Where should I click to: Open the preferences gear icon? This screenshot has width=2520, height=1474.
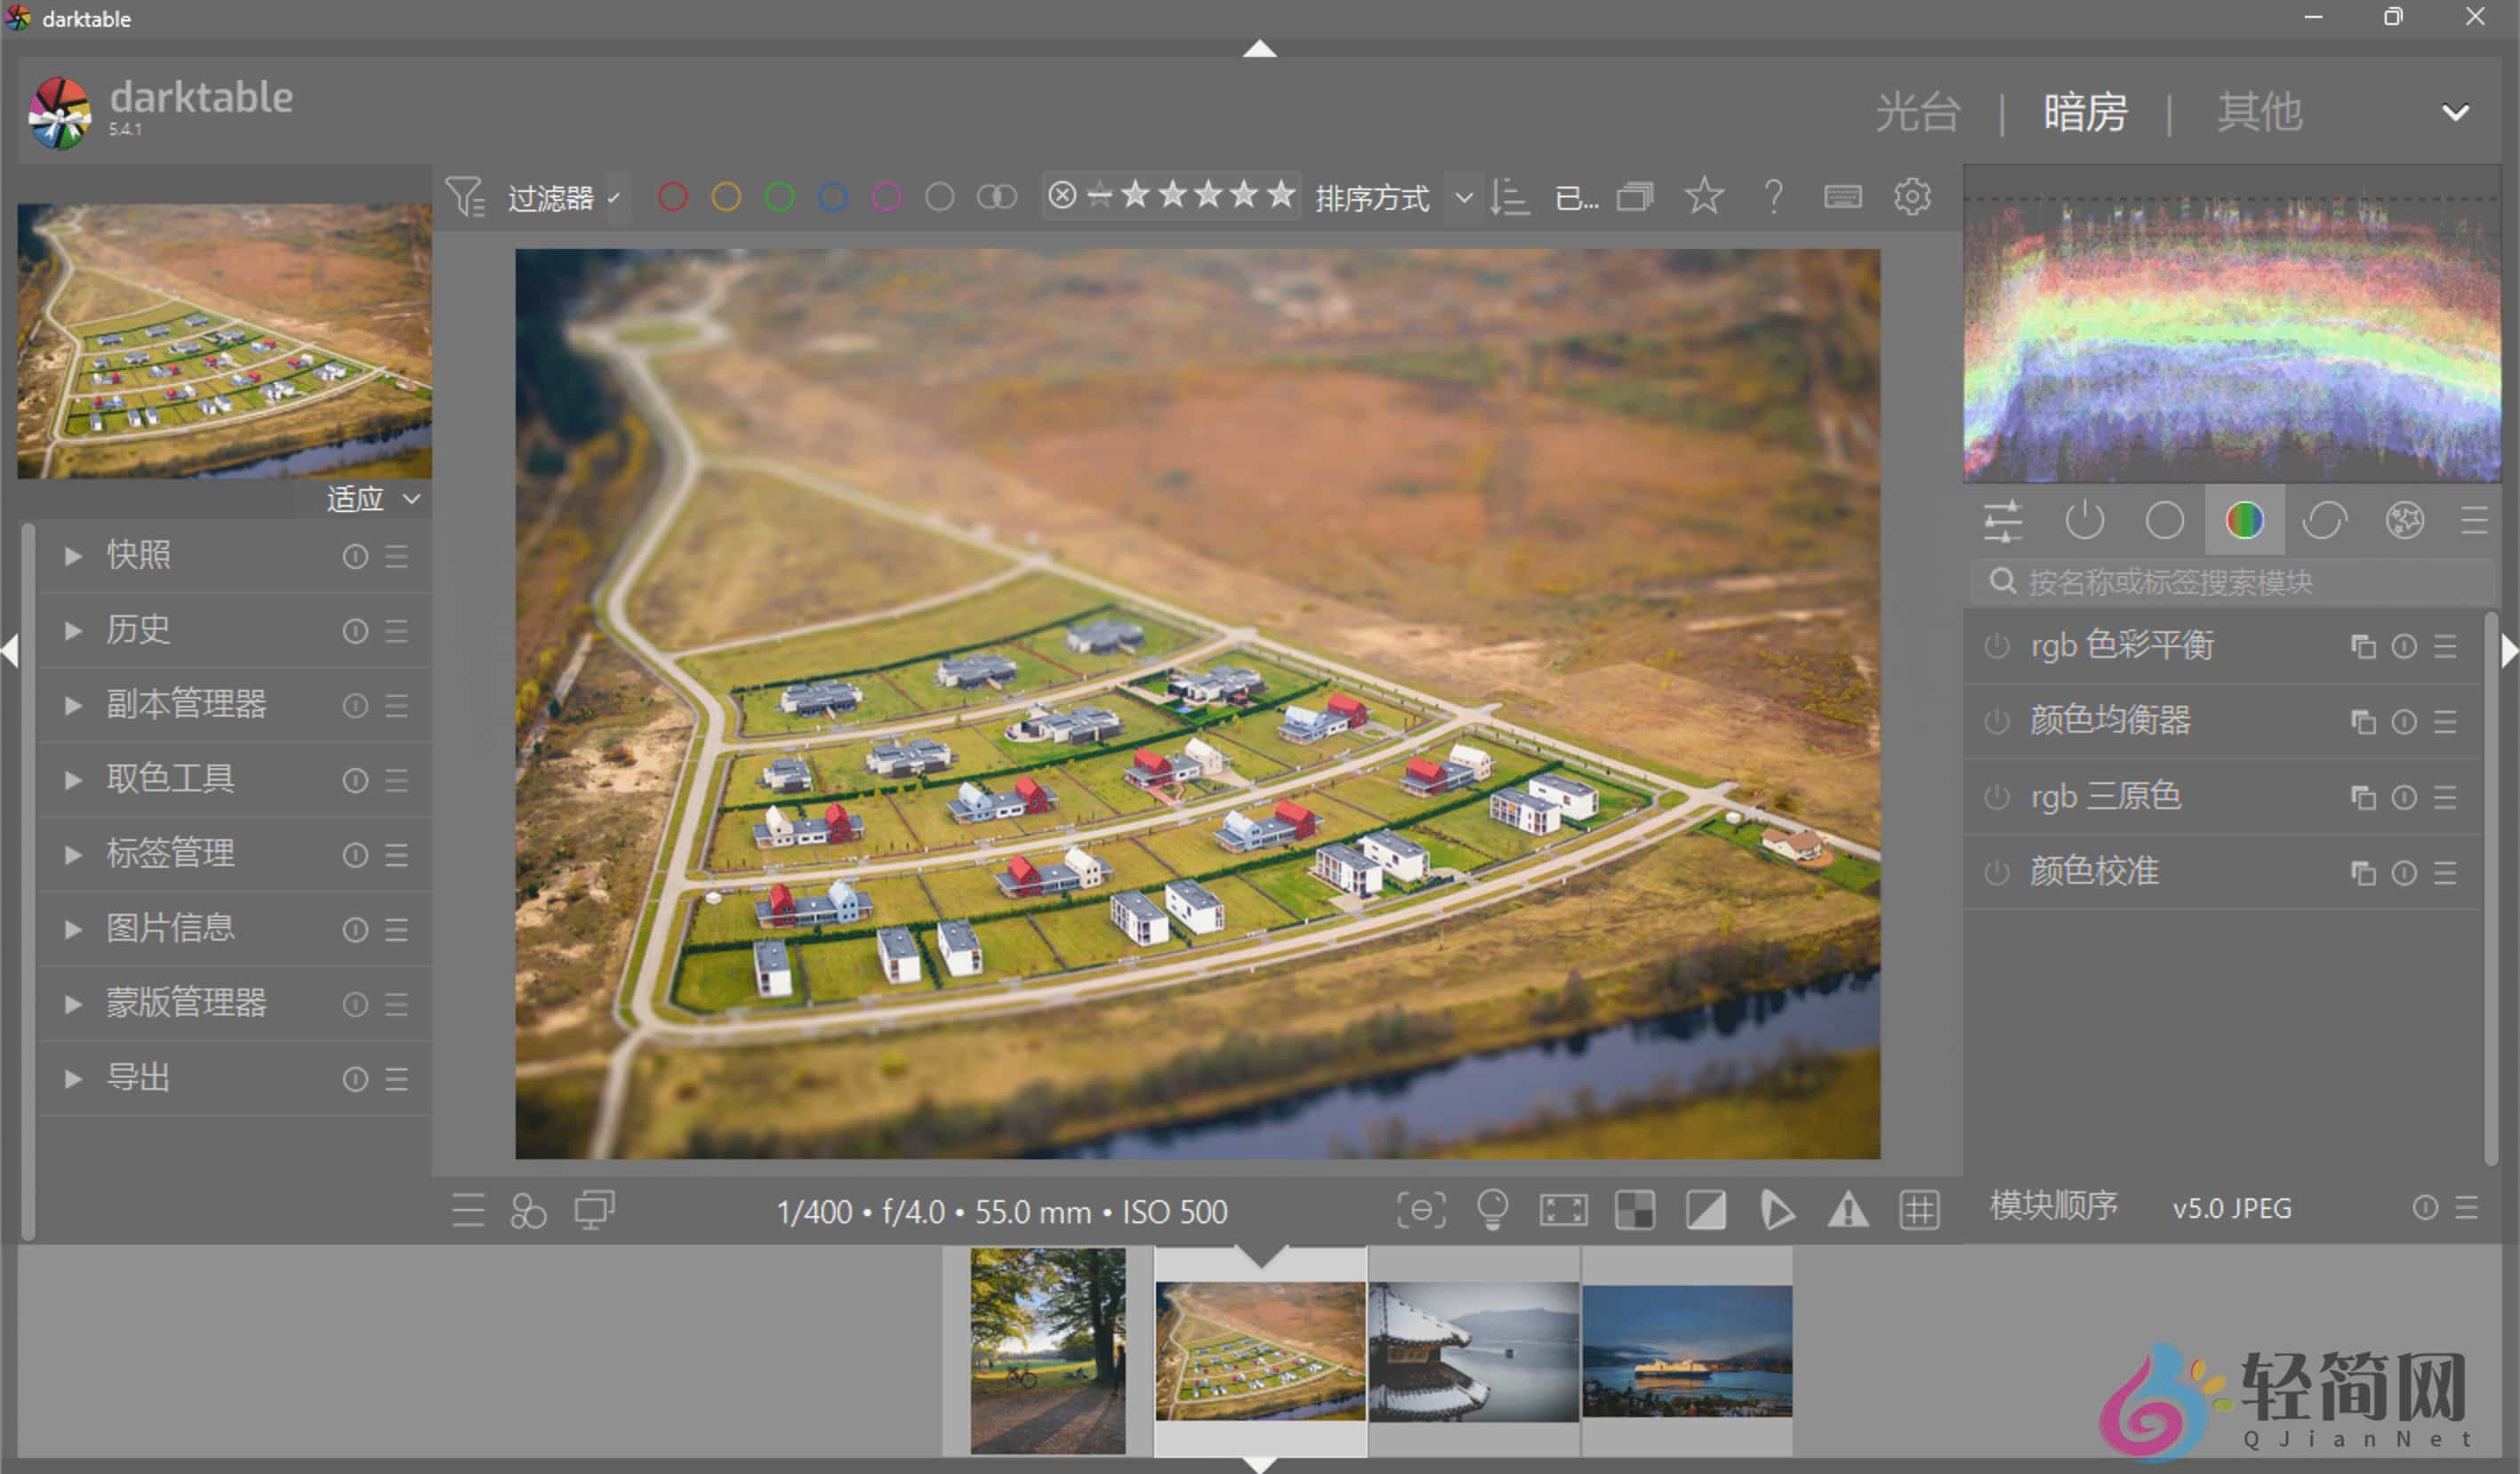[1911, 196]
